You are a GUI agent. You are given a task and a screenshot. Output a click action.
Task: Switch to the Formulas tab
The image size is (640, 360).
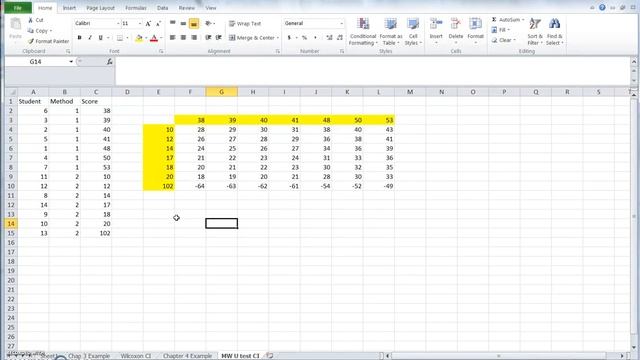tap(136, 8)
